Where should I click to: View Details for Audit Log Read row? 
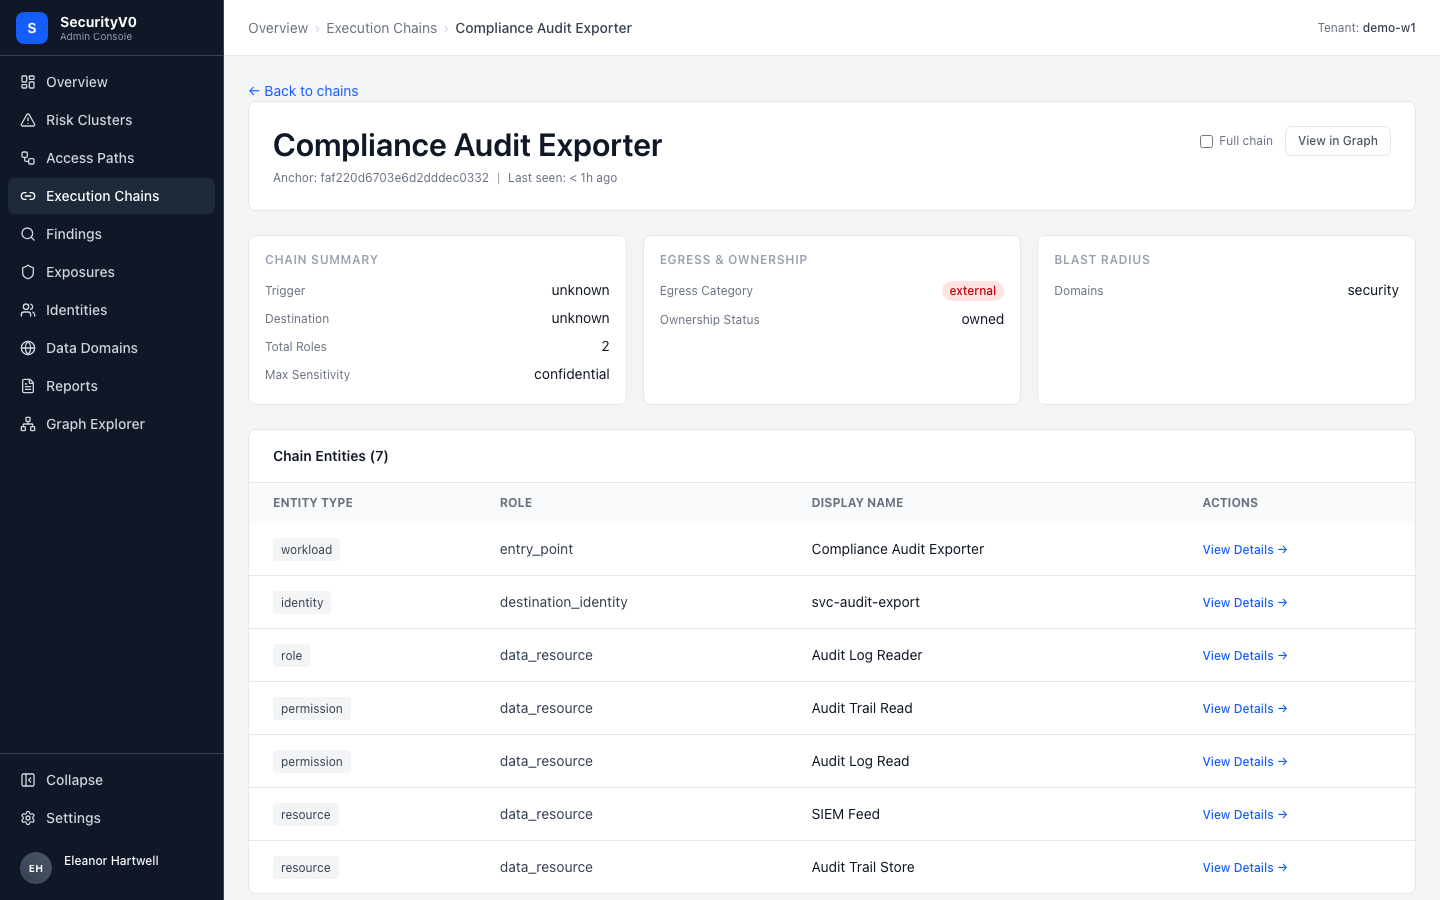(1245, 762)
